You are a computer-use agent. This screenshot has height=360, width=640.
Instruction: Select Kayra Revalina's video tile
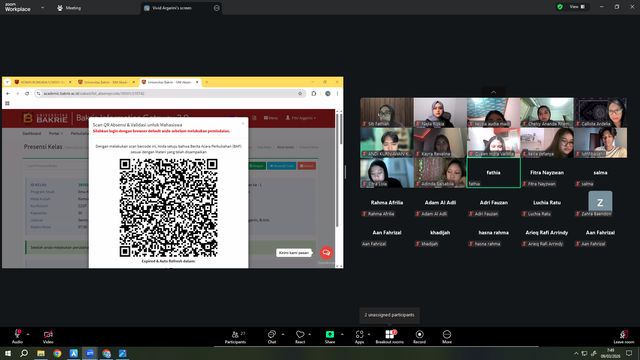pyautogui.click(x=440, y=142)
